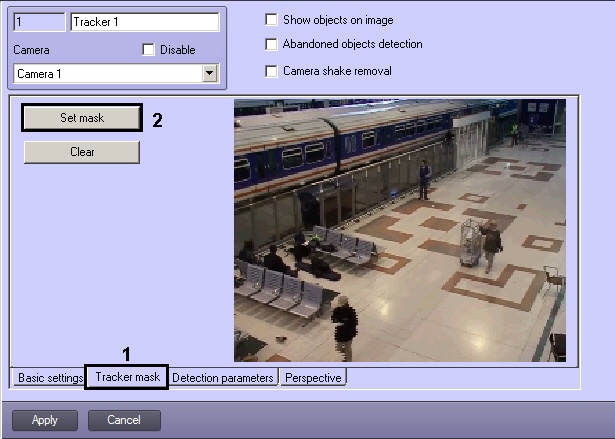
Task: Open the Detection parameters tab
Action: pos(223,378)
